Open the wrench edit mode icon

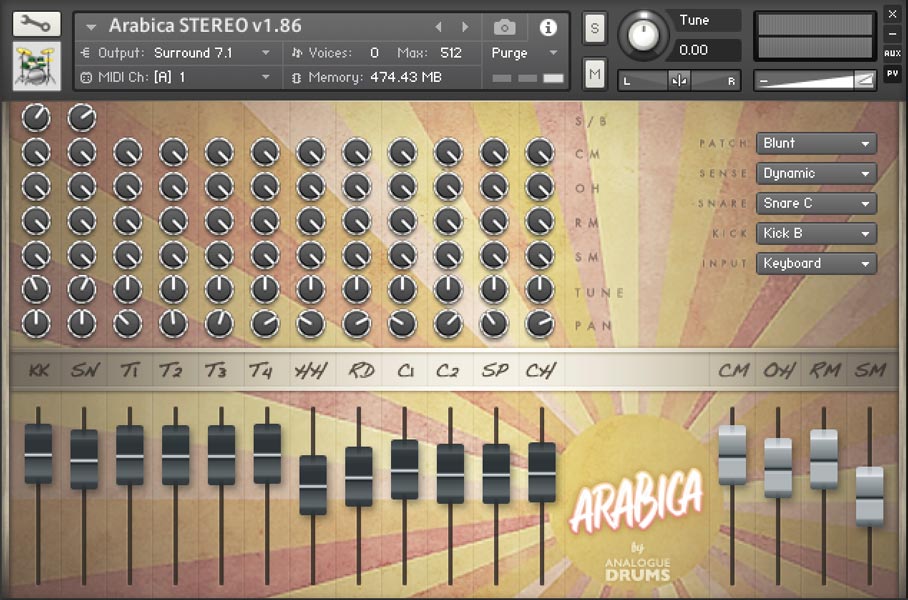click(36, 23)
